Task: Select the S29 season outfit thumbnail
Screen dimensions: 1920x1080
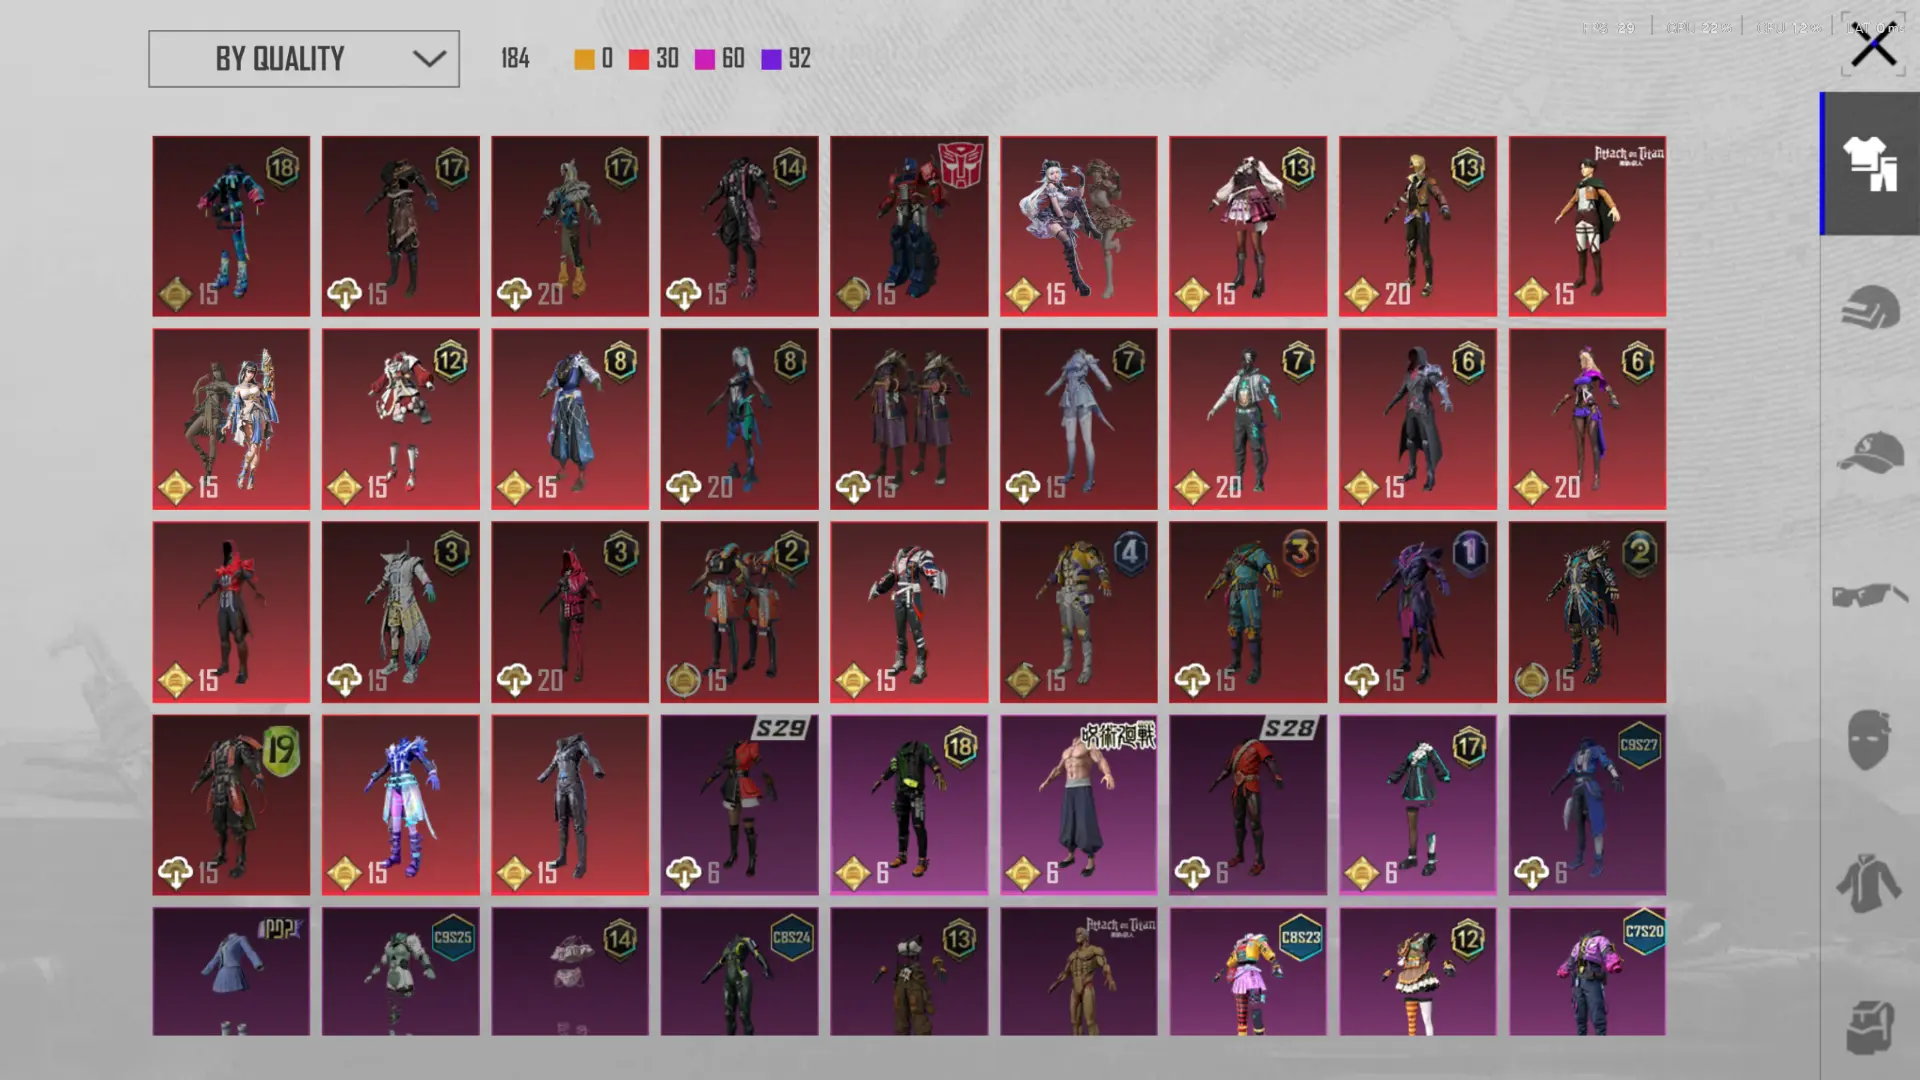Action: (x=739, y=805)
